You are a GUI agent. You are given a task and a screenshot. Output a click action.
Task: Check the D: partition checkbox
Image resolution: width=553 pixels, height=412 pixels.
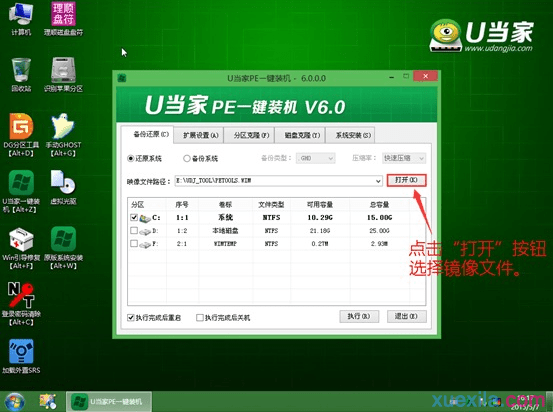(134, 230)
